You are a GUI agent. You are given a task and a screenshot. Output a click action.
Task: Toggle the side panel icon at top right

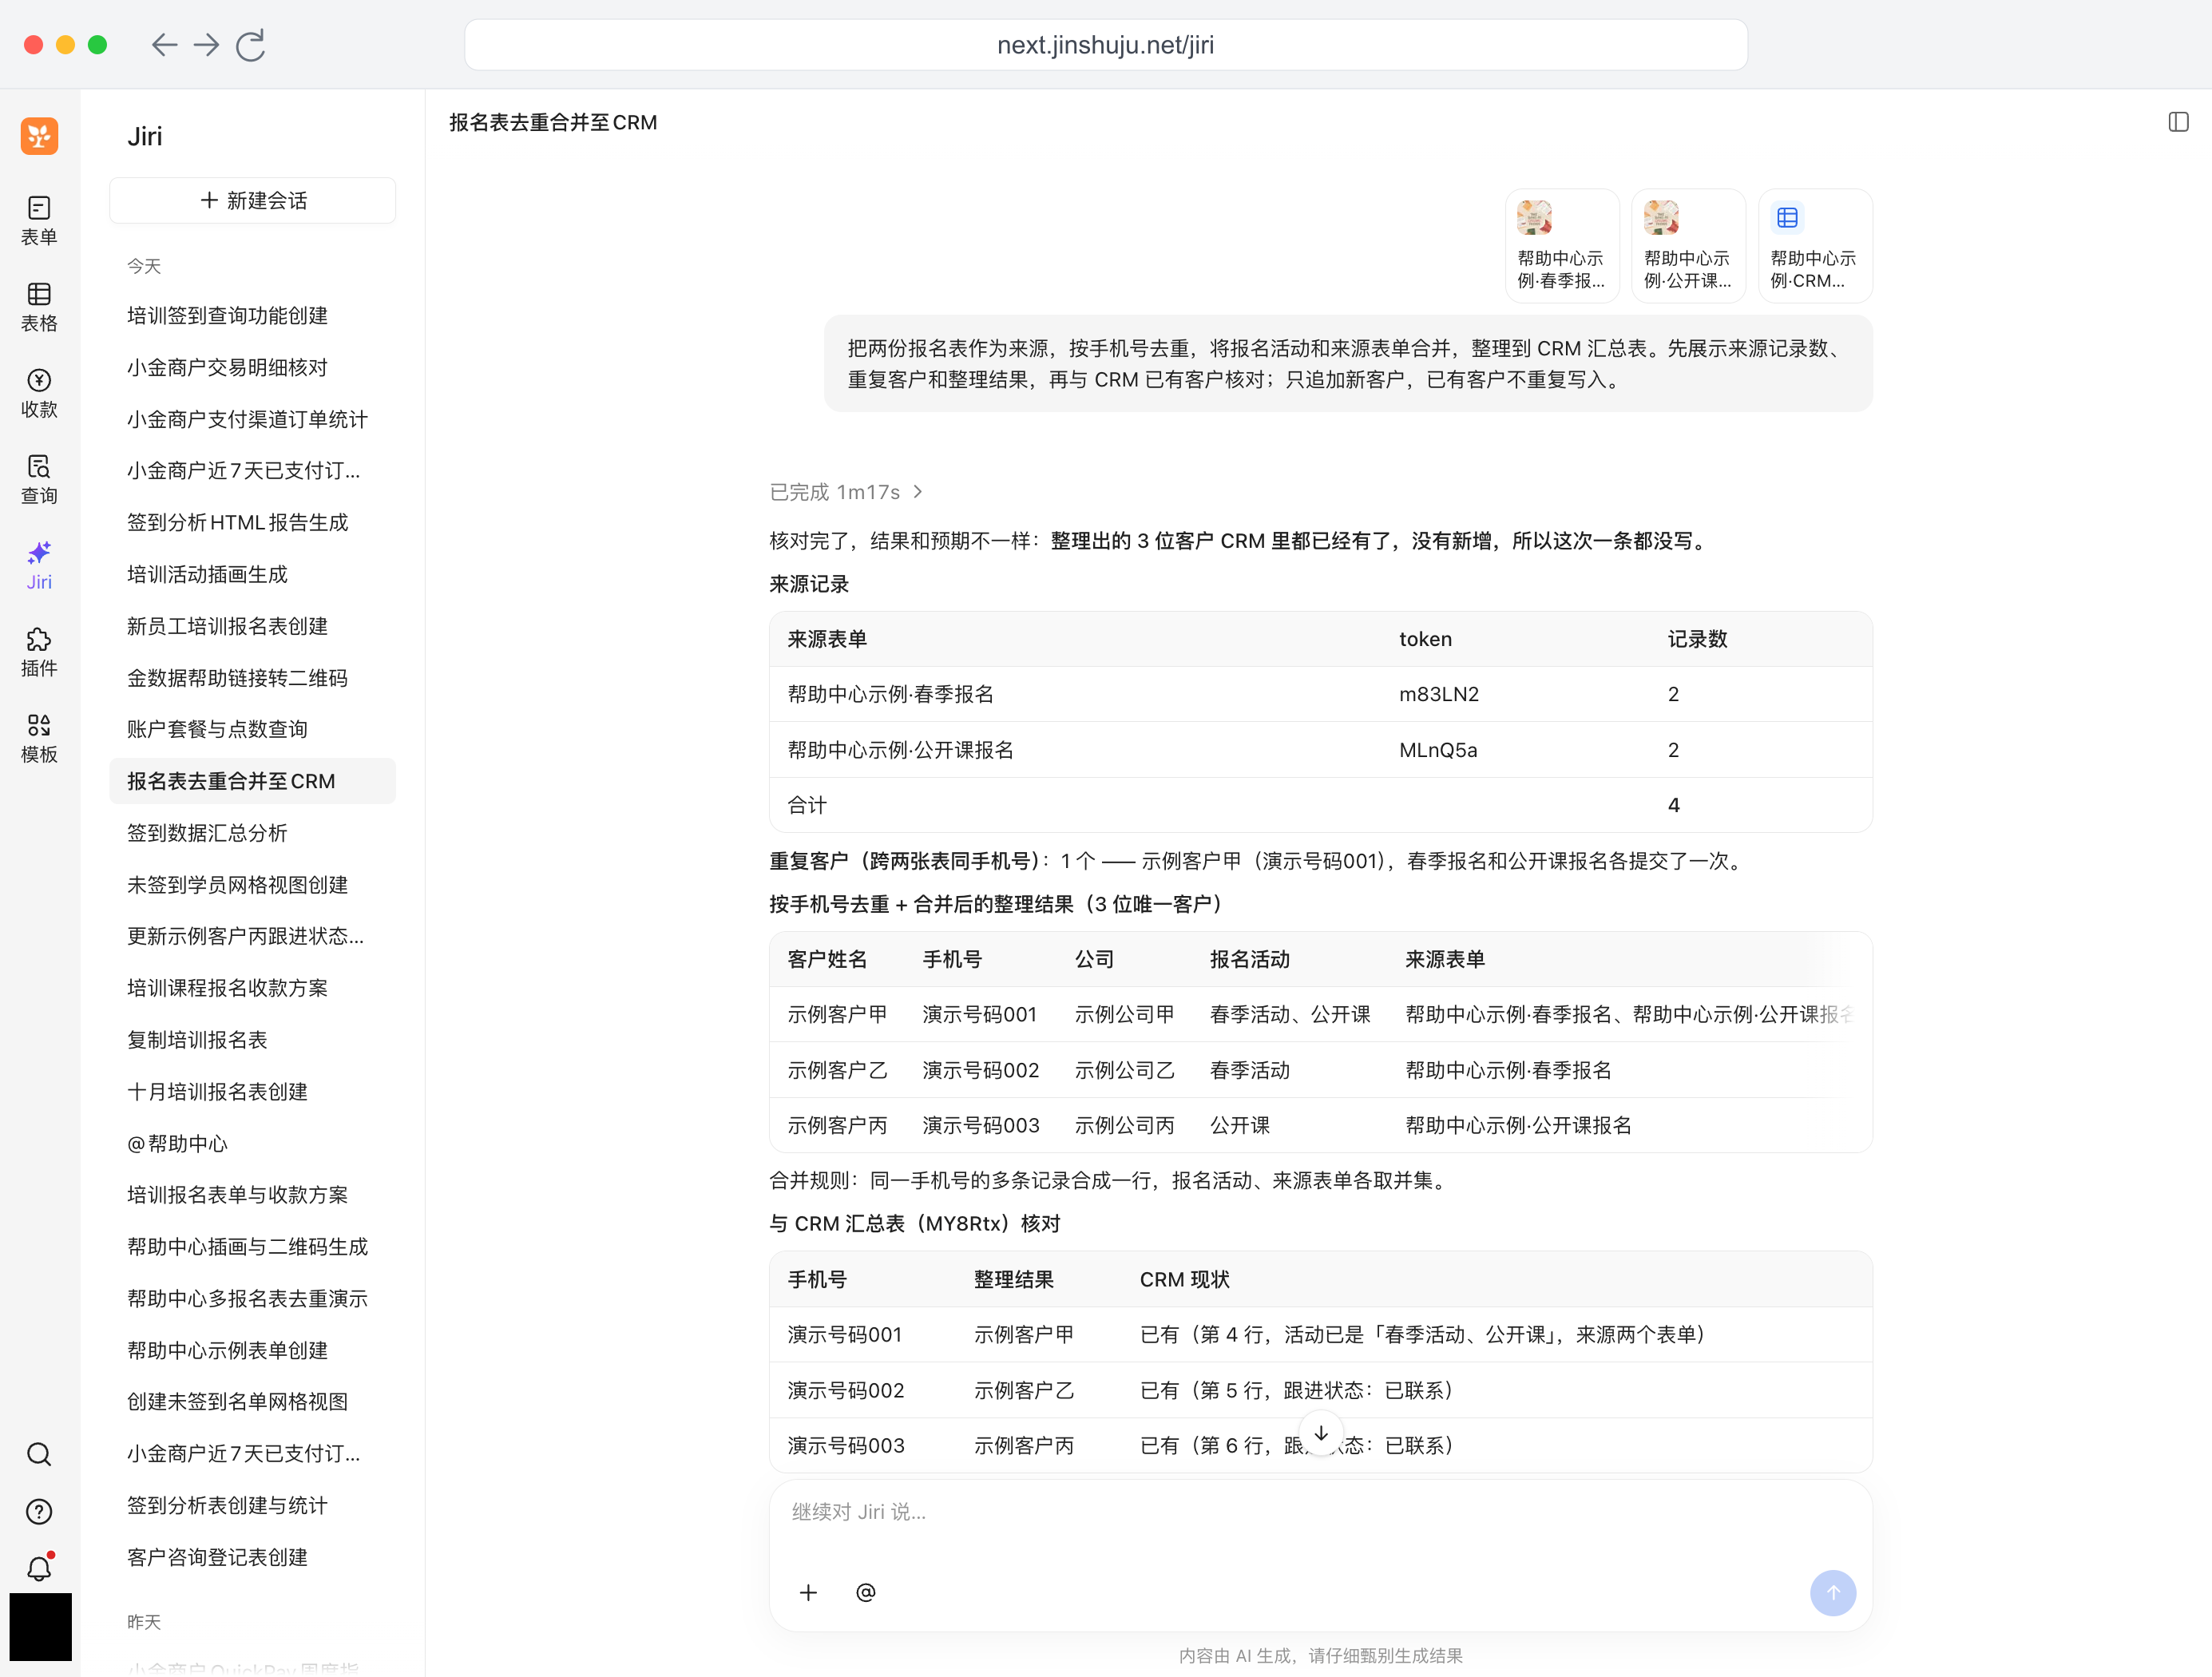point(2178,122)
